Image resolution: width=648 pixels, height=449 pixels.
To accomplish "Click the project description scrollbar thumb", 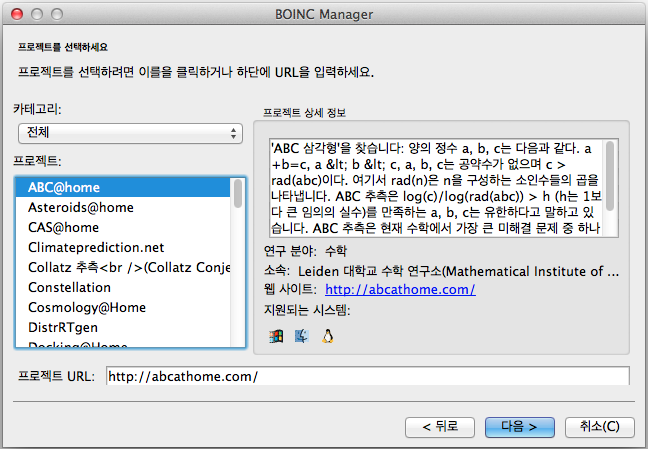I will tap(610, 176).
